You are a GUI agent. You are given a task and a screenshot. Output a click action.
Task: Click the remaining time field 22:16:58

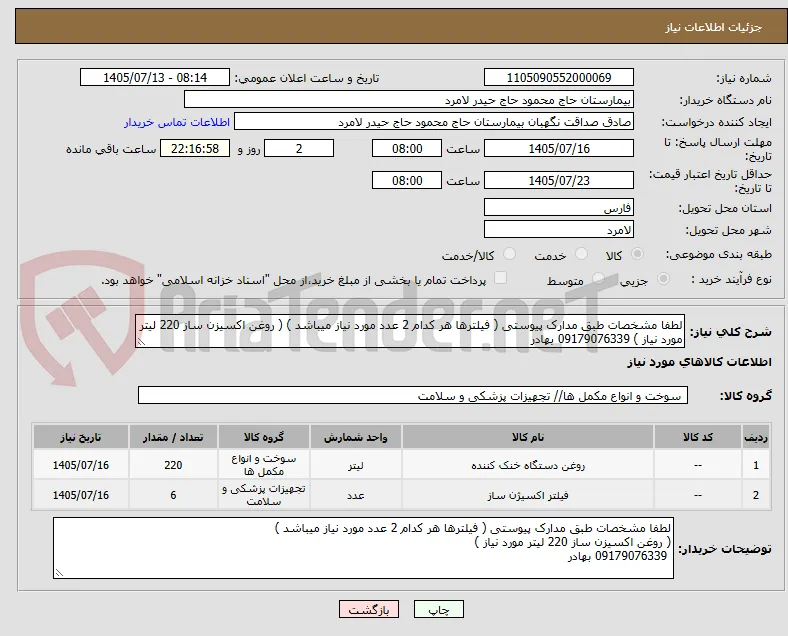(x=195, y=148)
